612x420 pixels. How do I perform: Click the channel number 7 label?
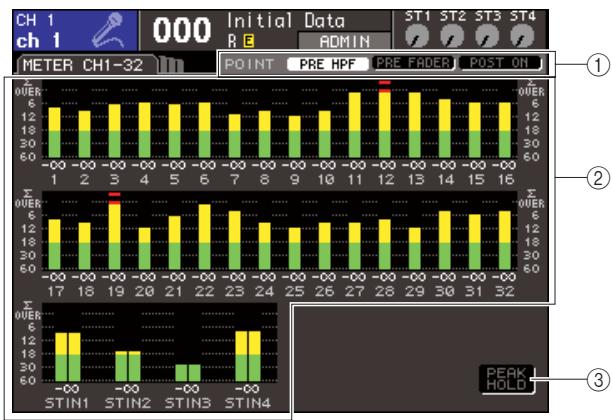[235, 180]
